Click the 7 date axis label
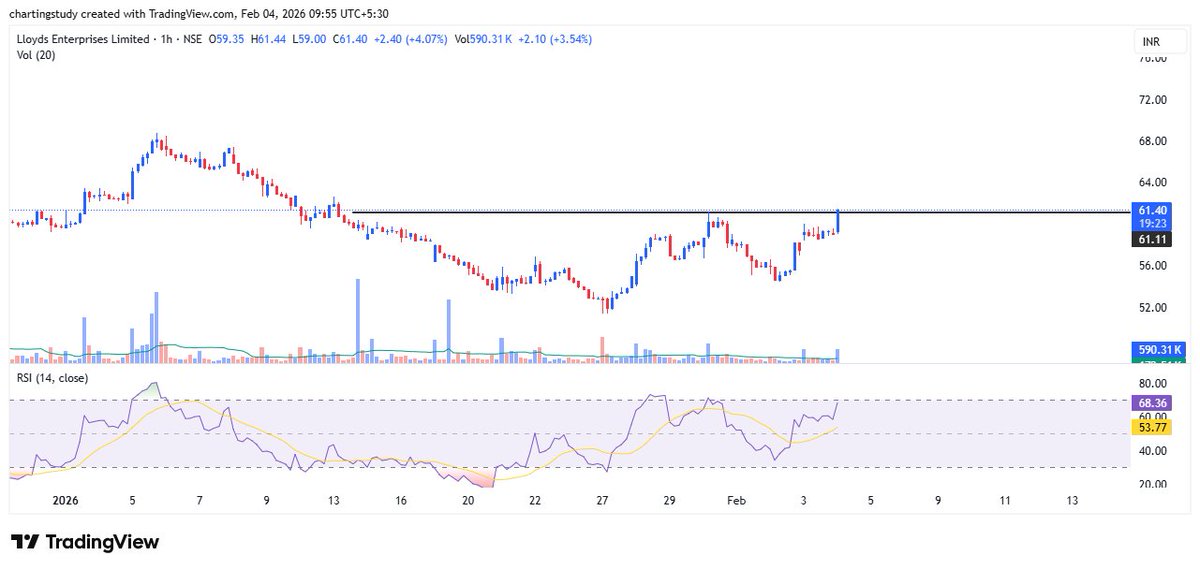Image resolution: width=1200 pixels, height=570 pixels. point(200,500)
